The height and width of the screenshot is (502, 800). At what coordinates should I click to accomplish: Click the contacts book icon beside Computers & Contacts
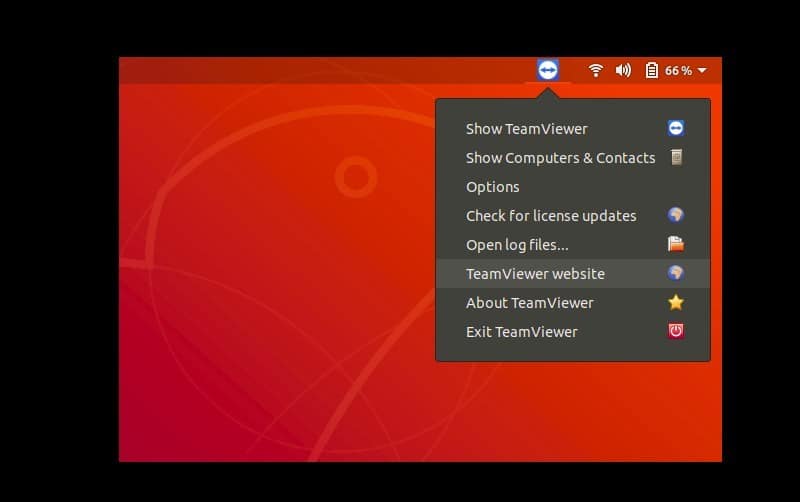point(677,157)
